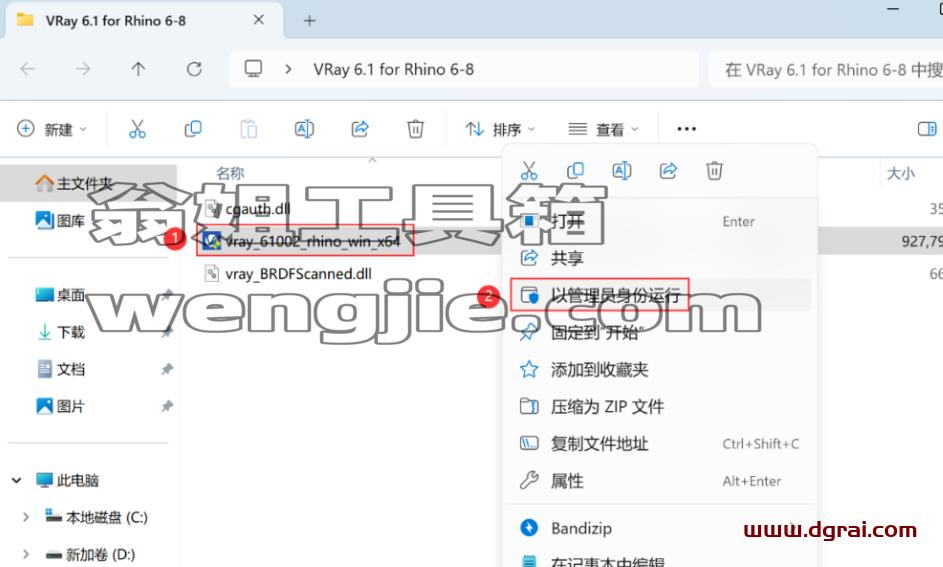
Task: Open the more options ellipsis in the toolbar
Action: coord(686,129)
